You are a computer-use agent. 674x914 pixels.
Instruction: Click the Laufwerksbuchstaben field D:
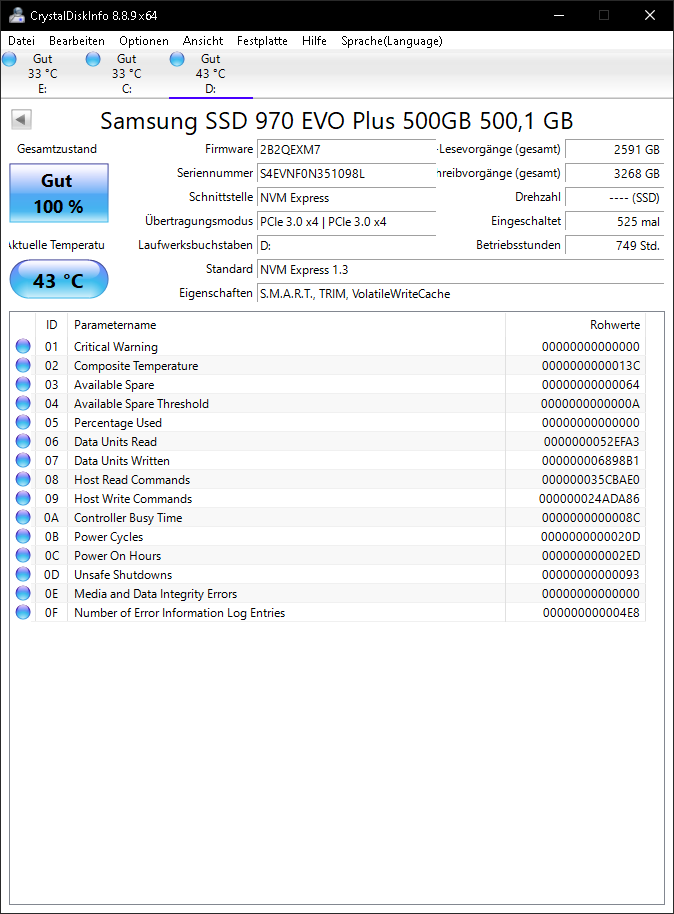coord(346,245)
